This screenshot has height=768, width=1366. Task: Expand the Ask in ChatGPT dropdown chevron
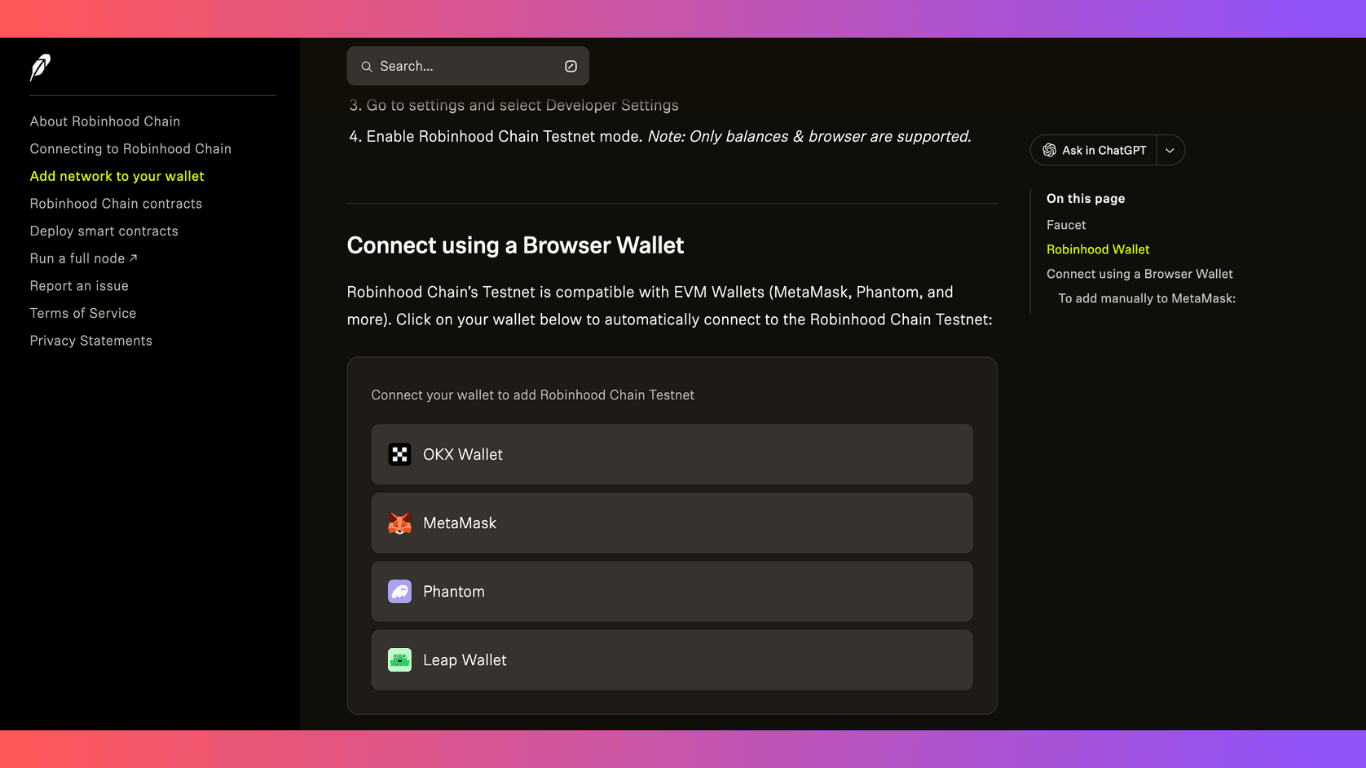pos(1169,149)
